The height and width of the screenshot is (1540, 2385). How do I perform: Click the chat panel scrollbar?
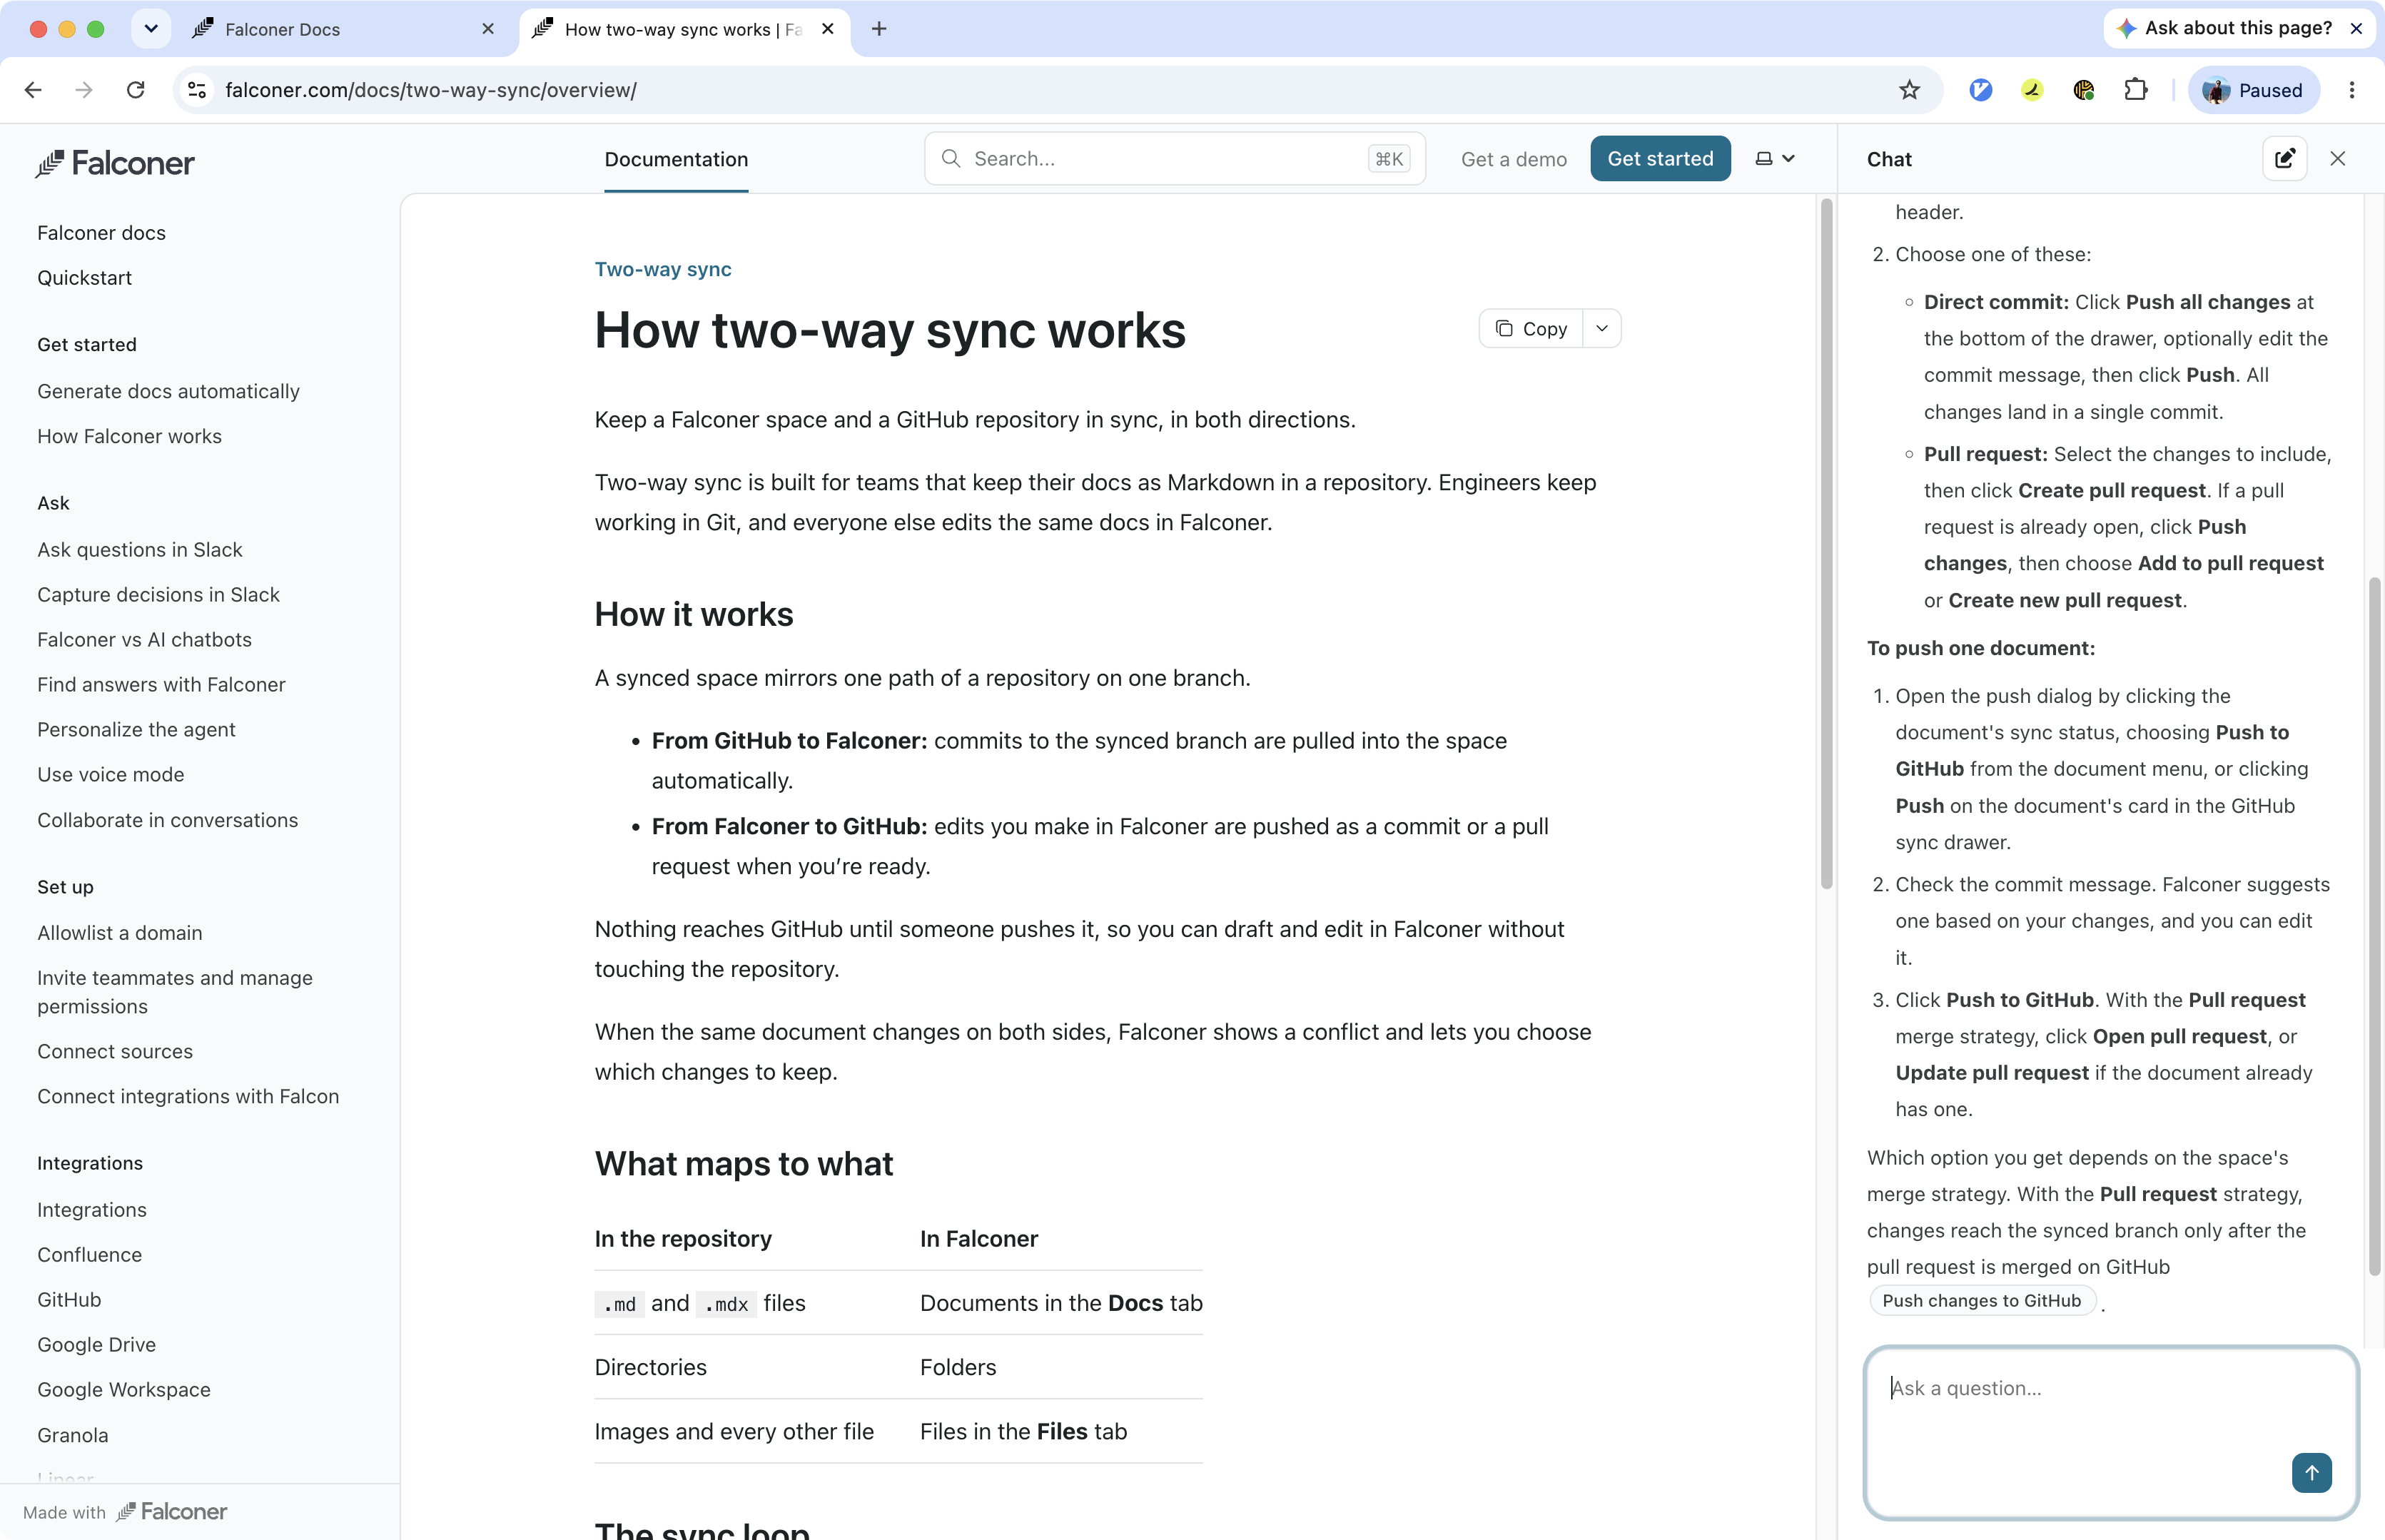click(2374, 925)
